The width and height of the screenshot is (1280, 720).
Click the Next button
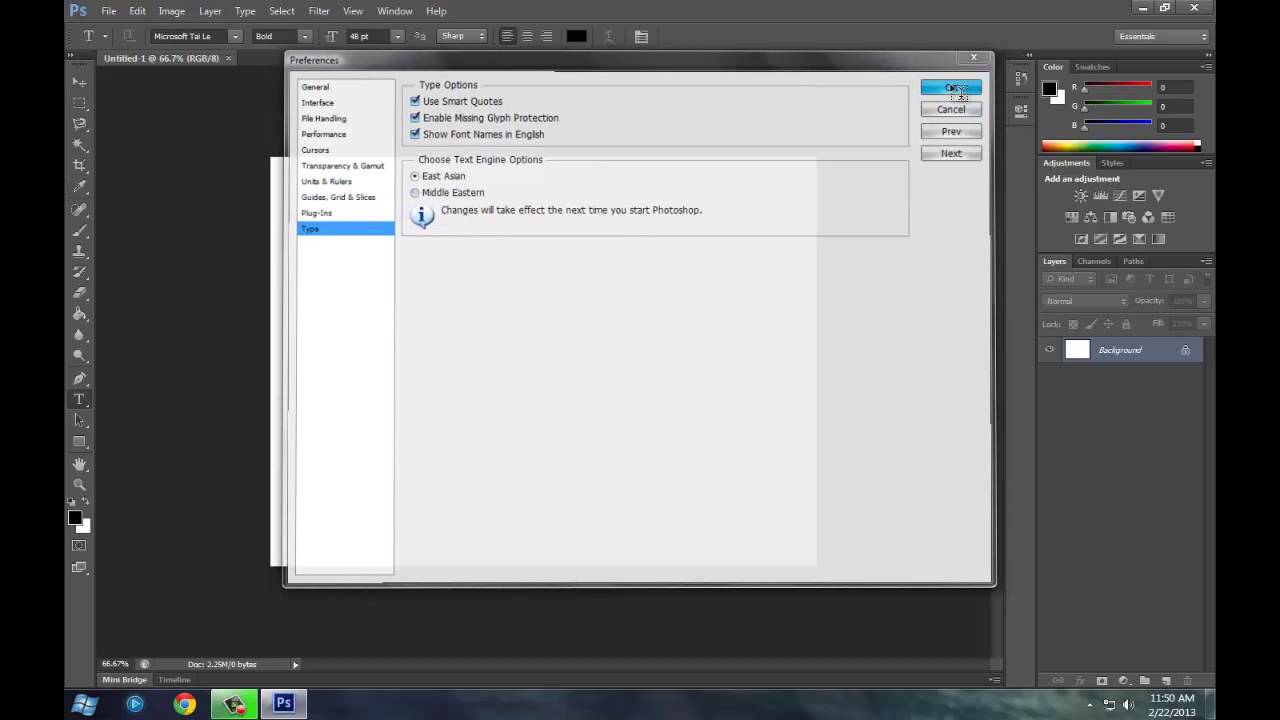click(x=951, y=153)
